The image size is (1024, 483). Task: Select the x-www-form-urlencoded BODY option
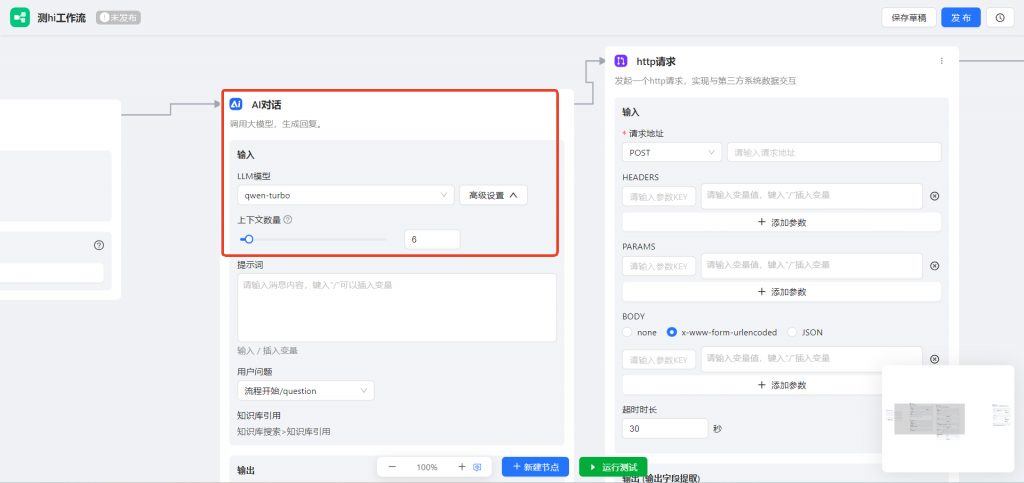(x=672, y=332)
